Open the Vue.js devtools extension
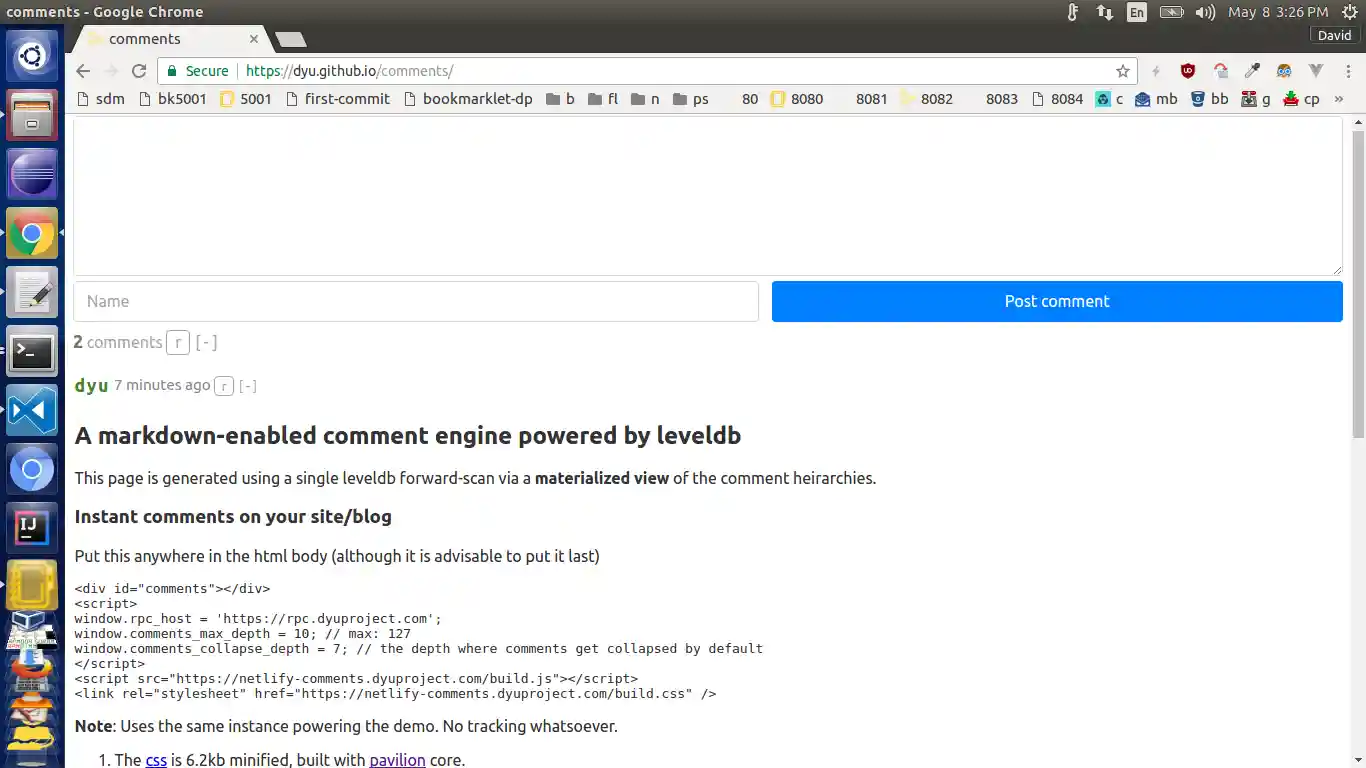The height and width of the screenshot is (768, 1366). coord(1317,71)
